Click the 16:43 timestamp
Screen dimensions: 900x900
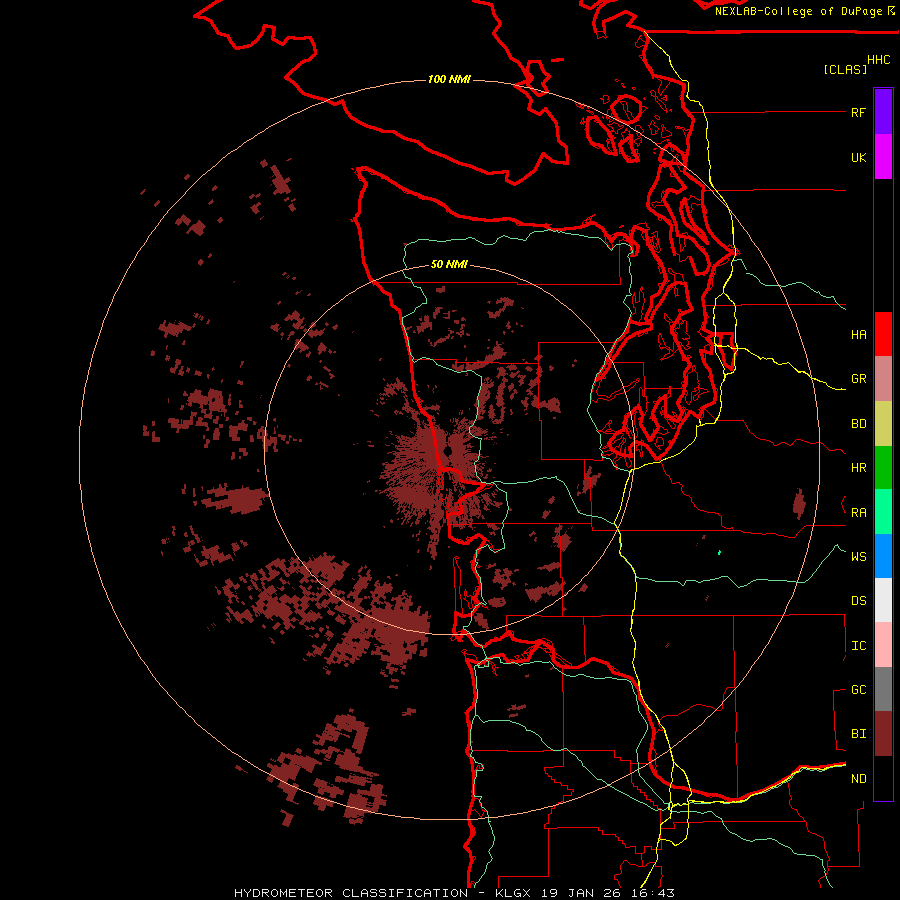[x=655, y=893]
